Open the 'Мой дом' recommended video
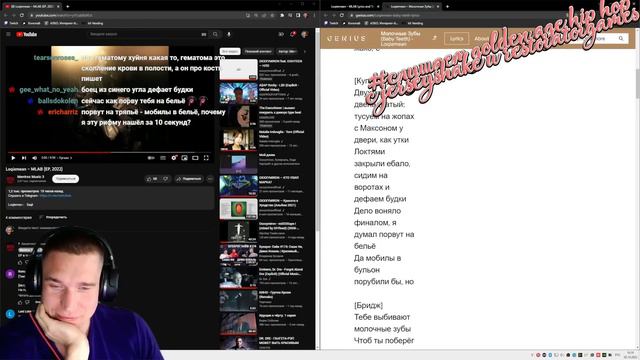Viewport: 640px width, 360px height. point(238,163)
